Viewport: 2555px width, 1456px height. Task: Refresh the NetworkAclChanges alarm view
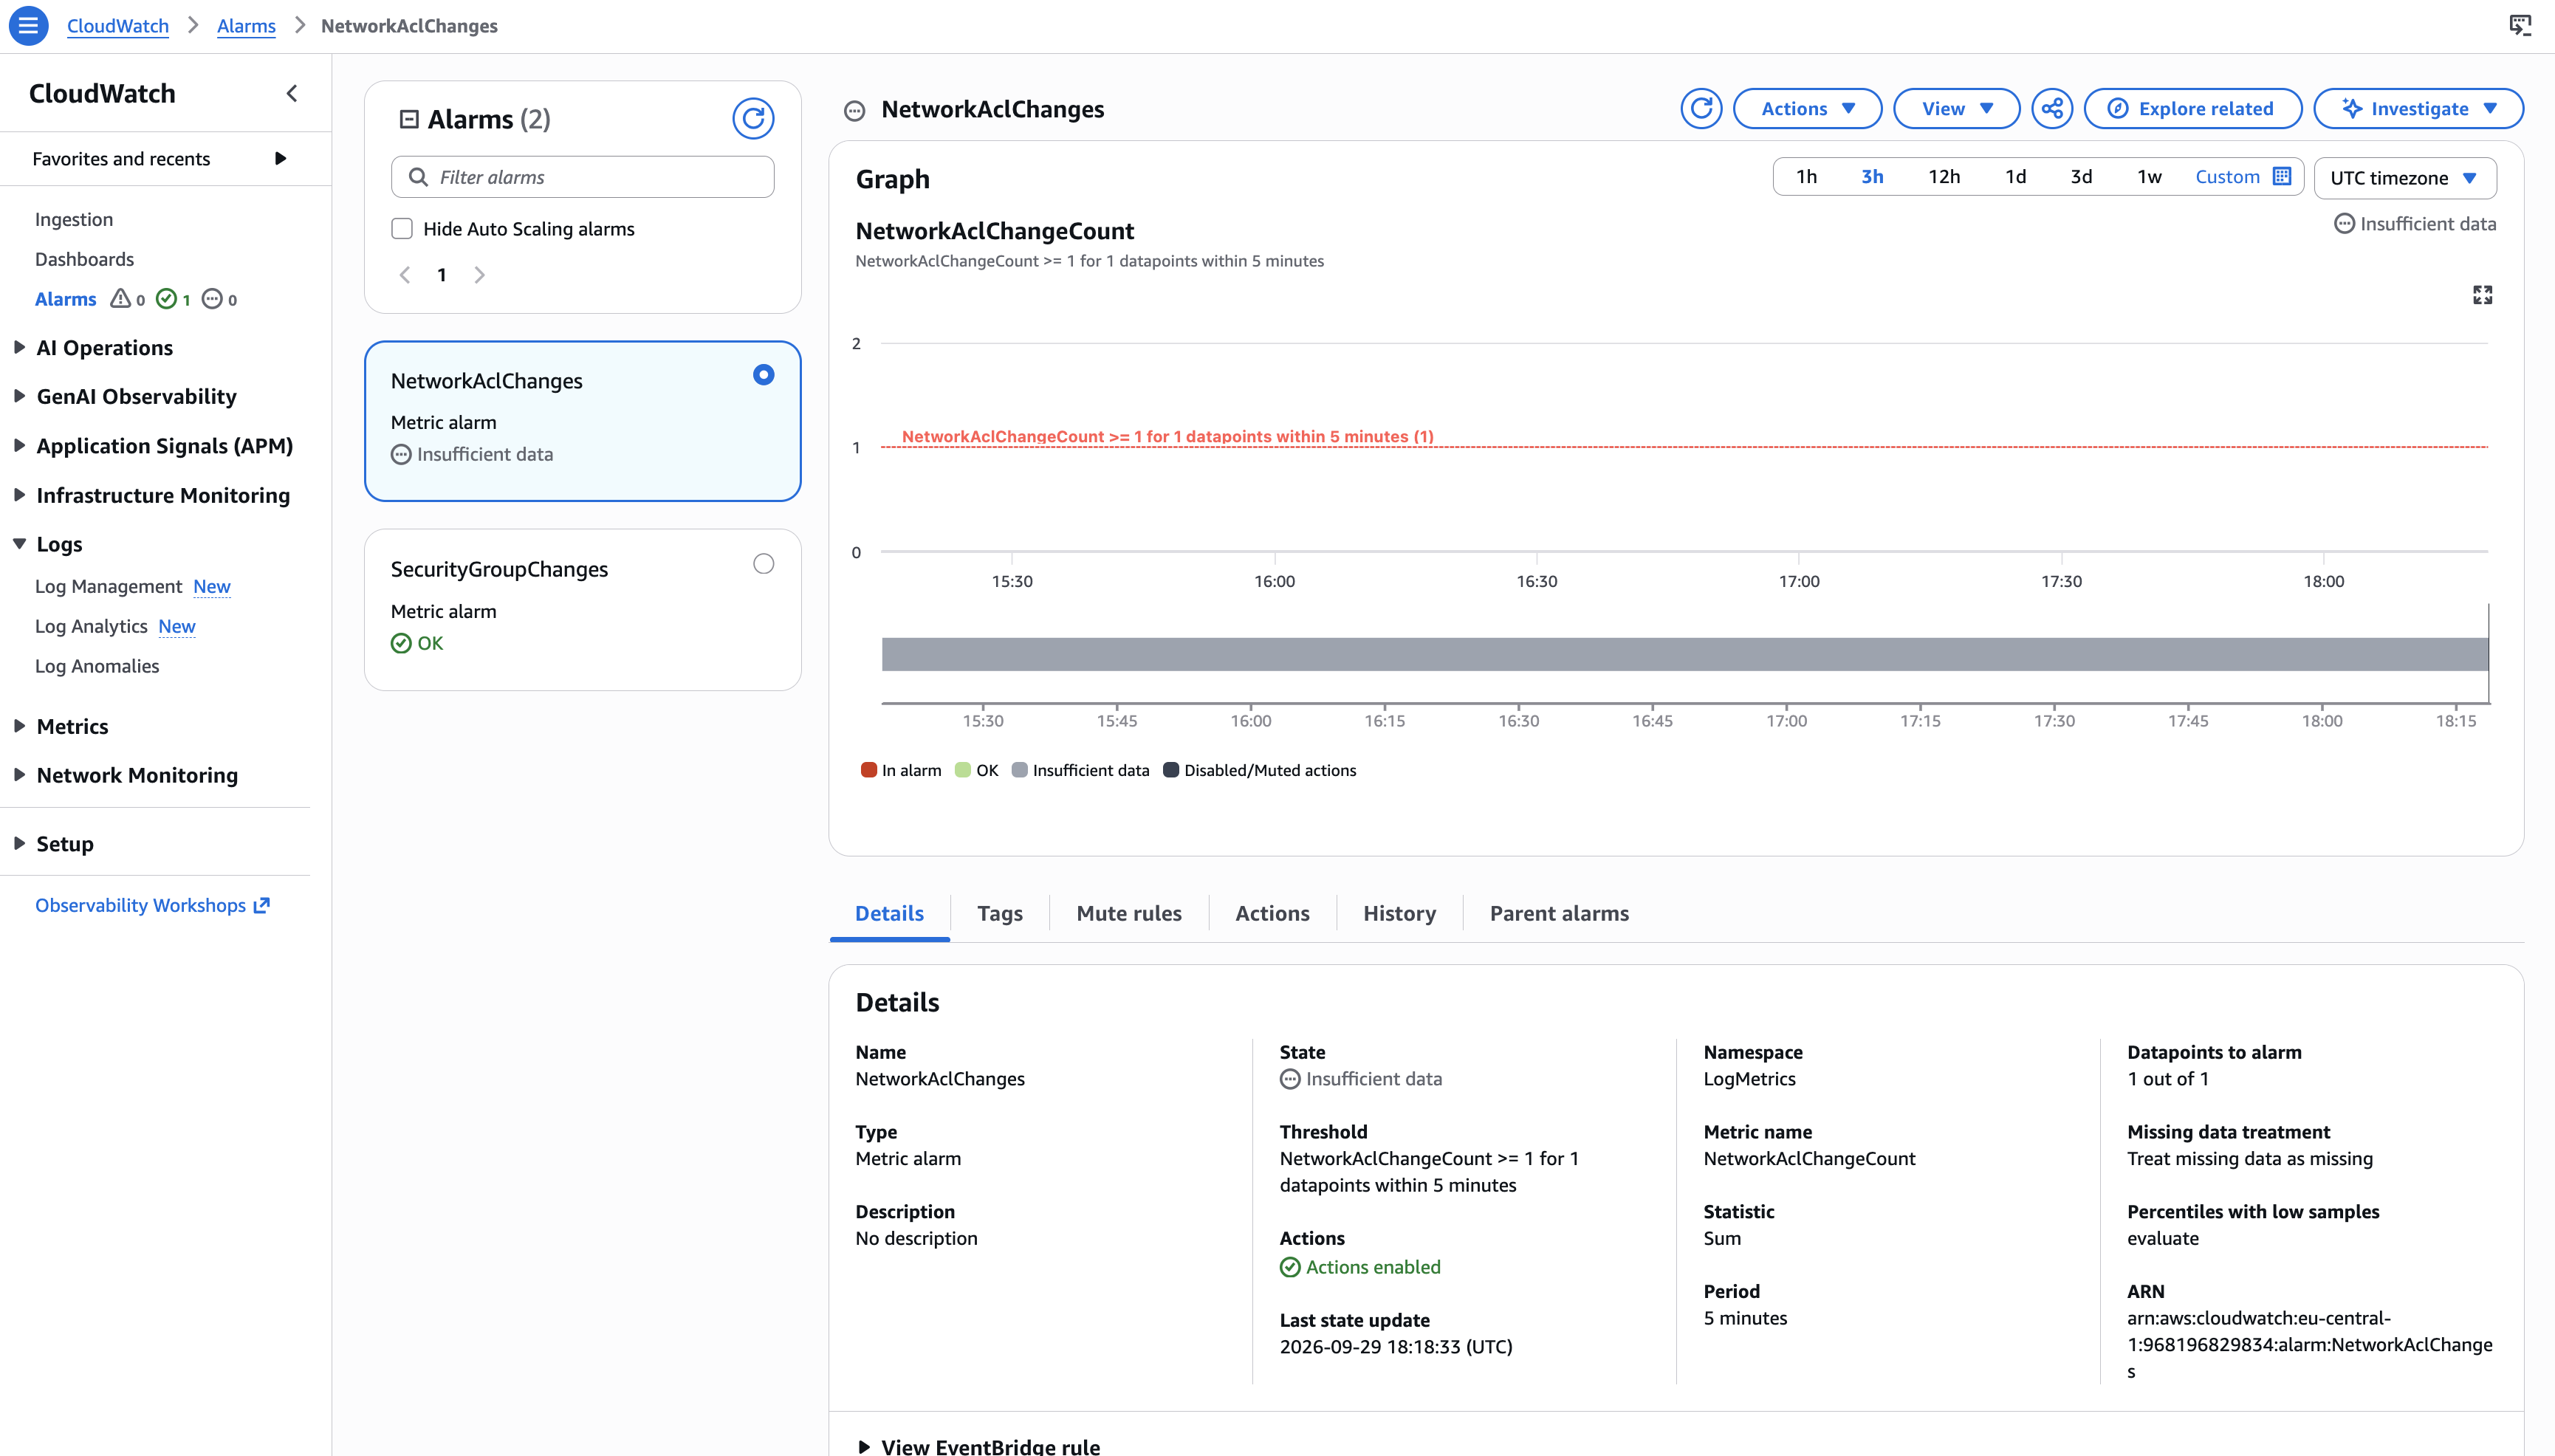click(x=1701, y=109)
